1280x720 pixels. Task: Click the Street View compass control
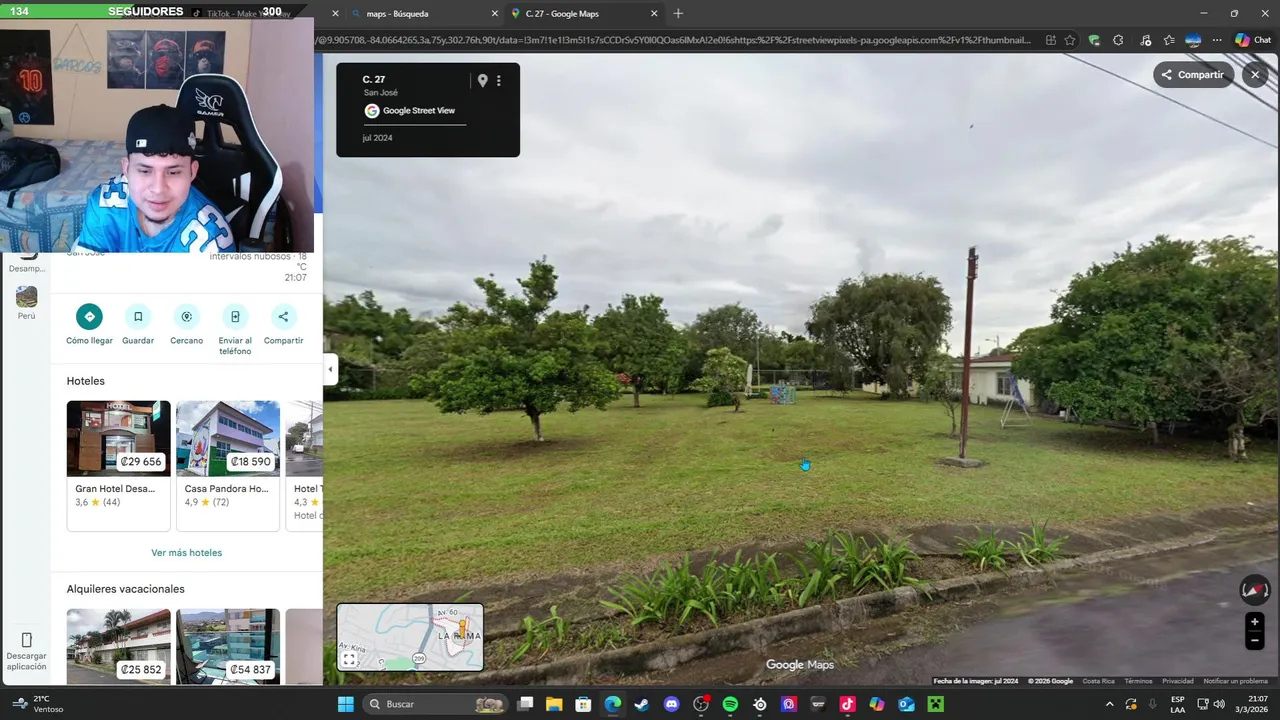[x=1254, y=589]
